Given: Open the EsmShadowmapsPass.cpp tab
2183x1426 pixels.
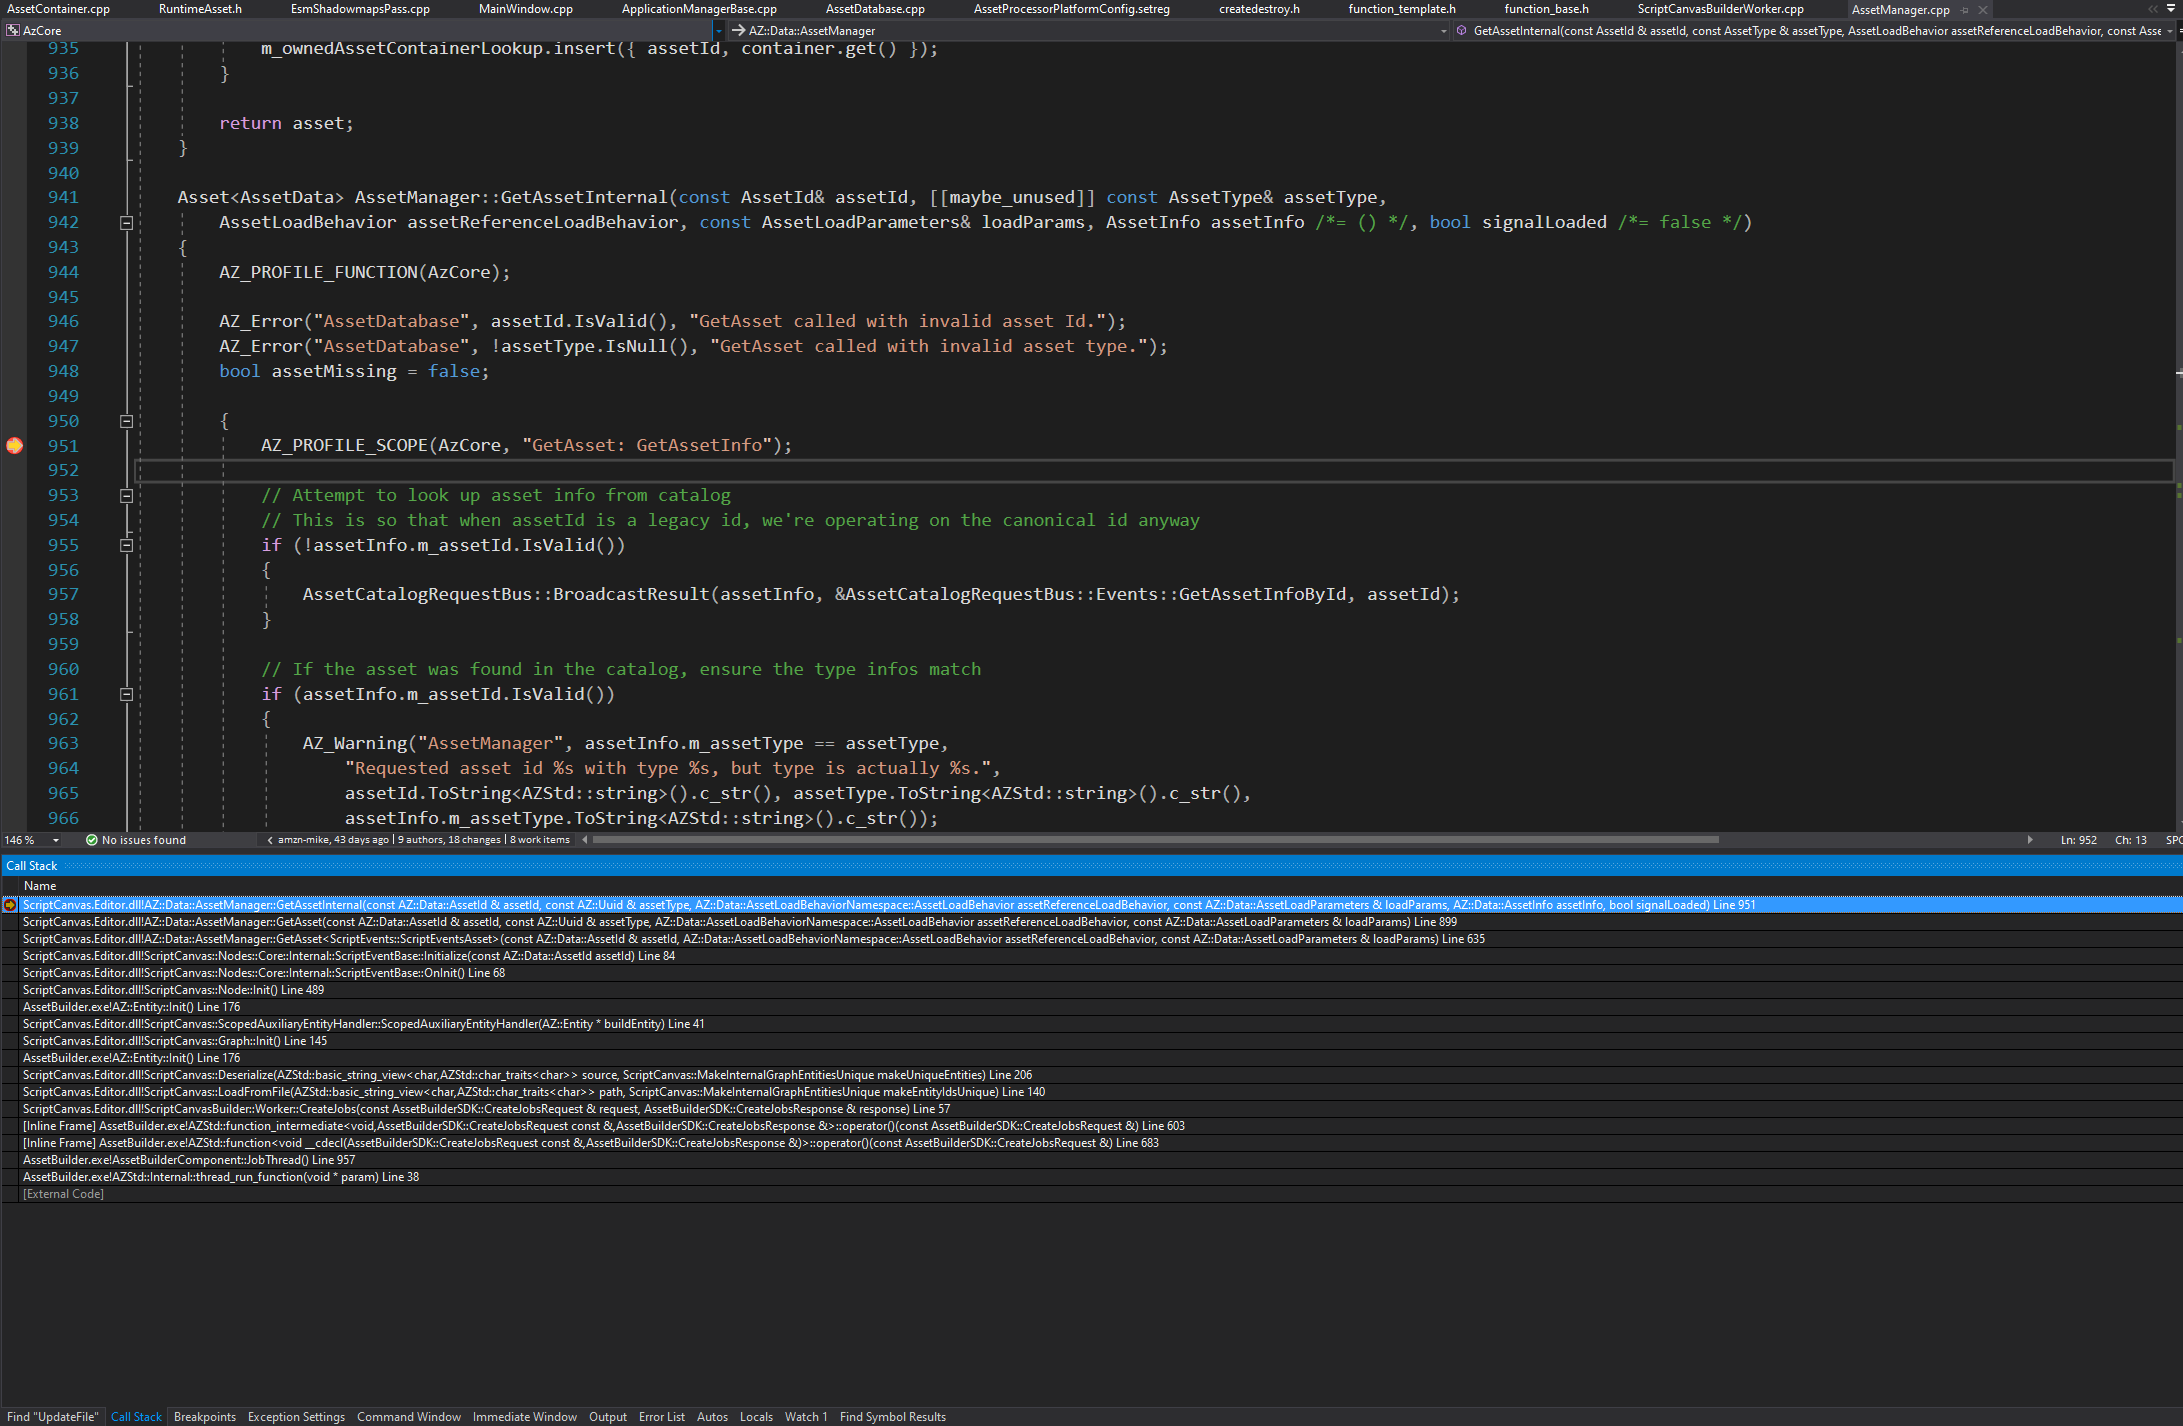Looking at the screenshot, I should (x=360, y=9).
